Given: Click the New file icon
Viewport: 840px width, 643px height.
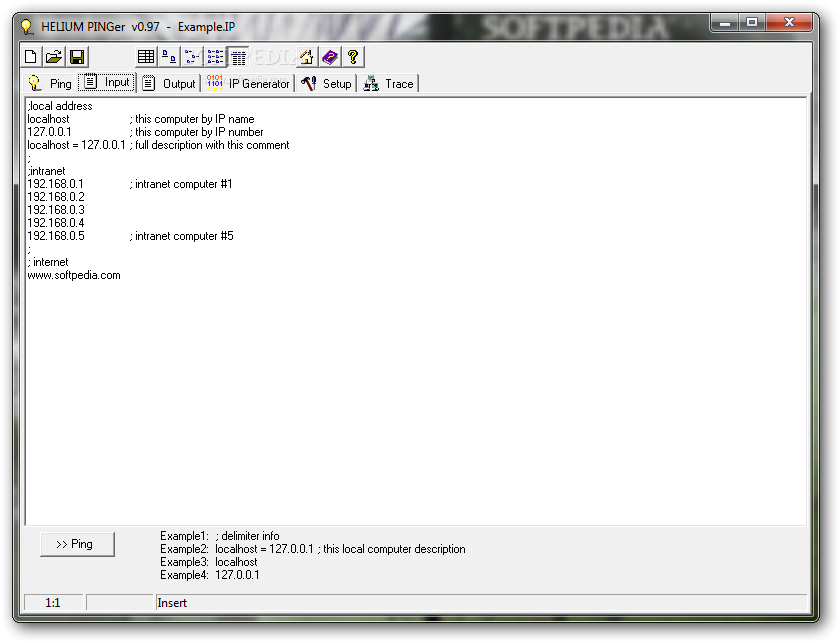Looking at the screenshot, I should tap(31, 57).
